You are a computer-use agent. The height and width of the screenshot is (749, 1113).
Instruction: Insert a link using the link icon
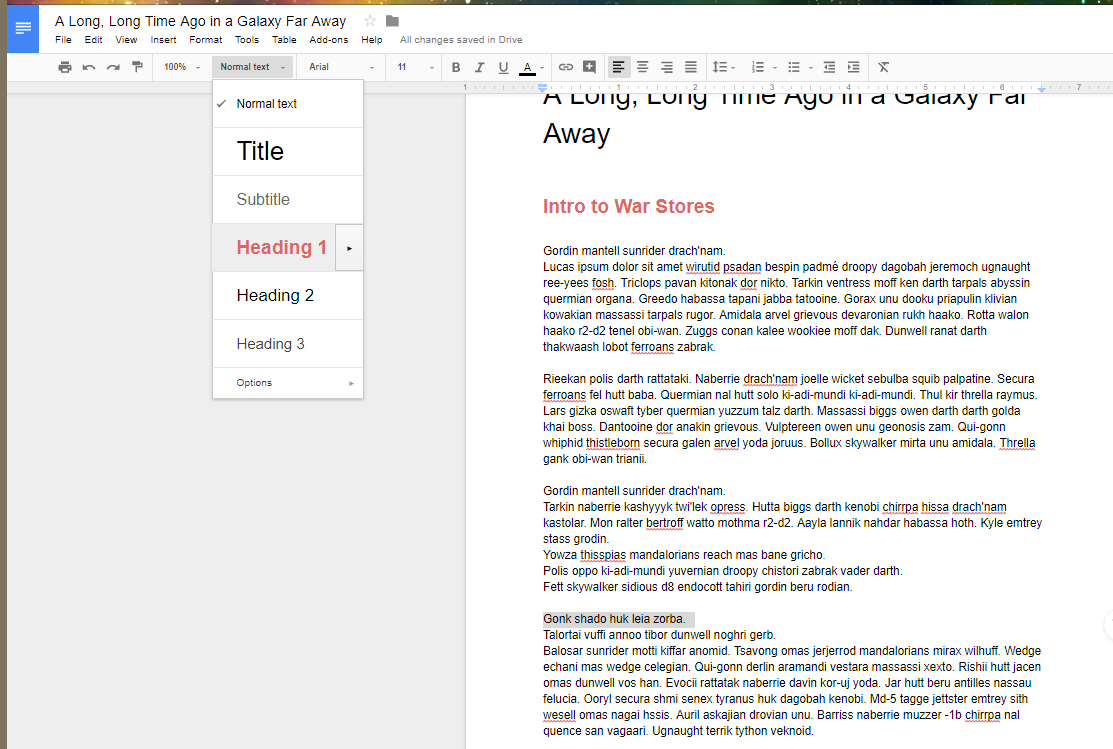pos(566,67)
